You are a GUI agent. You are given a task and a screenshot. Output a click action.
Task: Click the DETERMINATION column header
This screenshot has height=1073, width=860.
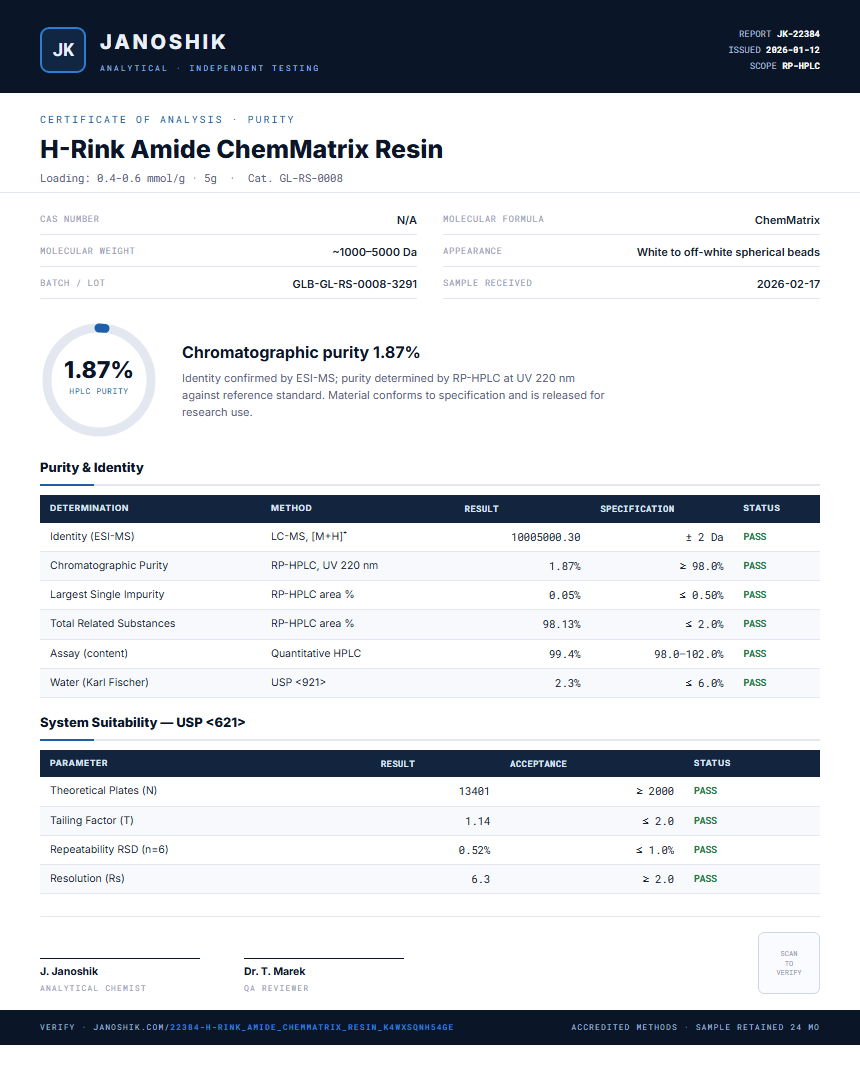click(x=89, y=508)
